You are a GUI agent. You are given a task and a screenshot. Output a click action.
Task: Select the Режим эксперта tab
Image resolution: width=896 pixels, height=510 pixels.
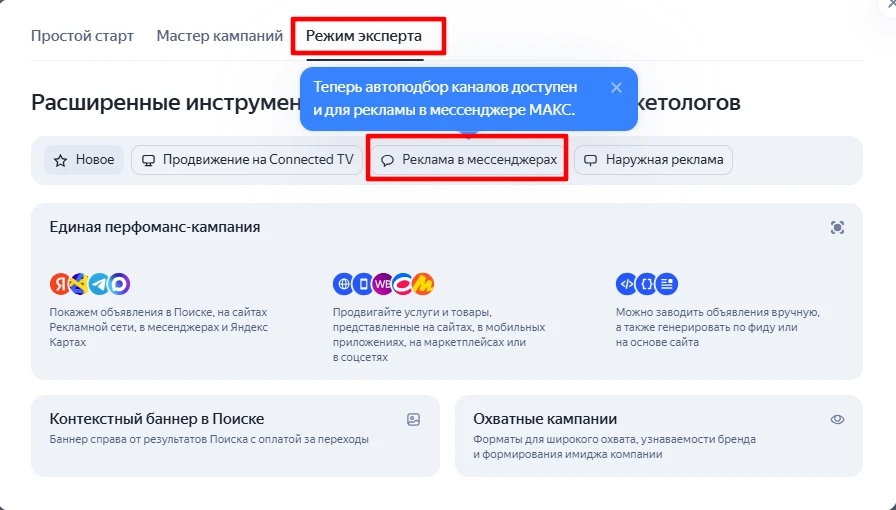pyautogui.click(x=364, y=36)
